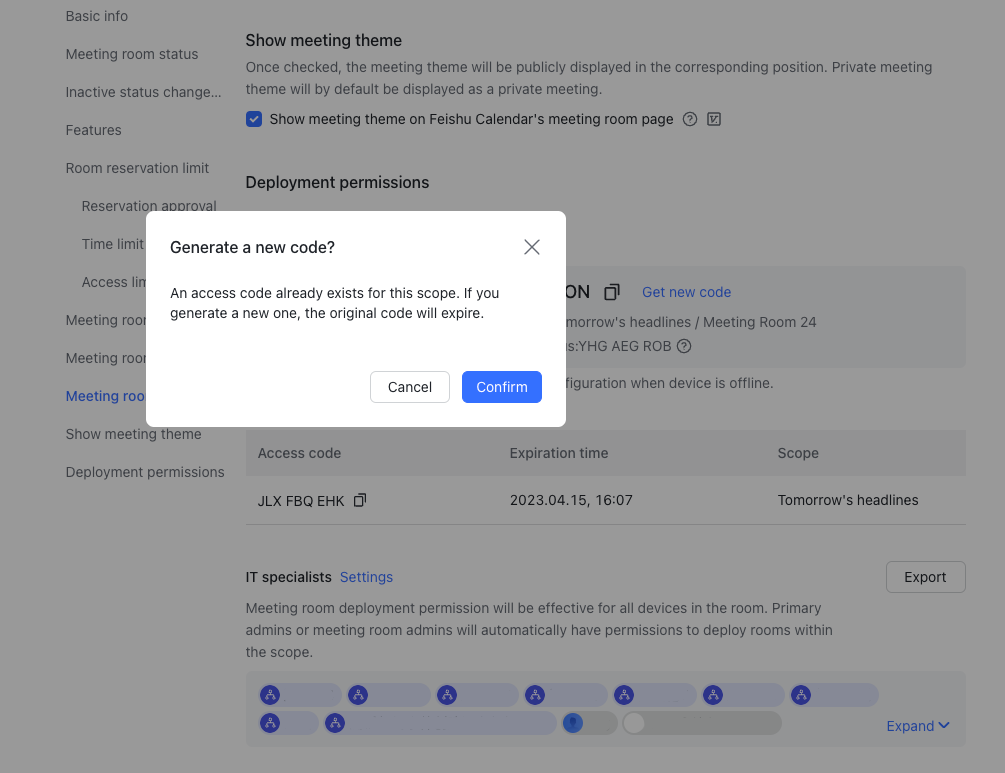The height and width of the screenshot is (773, 1005).
Task: Click the Get new code link
Action: click(686, 292)
